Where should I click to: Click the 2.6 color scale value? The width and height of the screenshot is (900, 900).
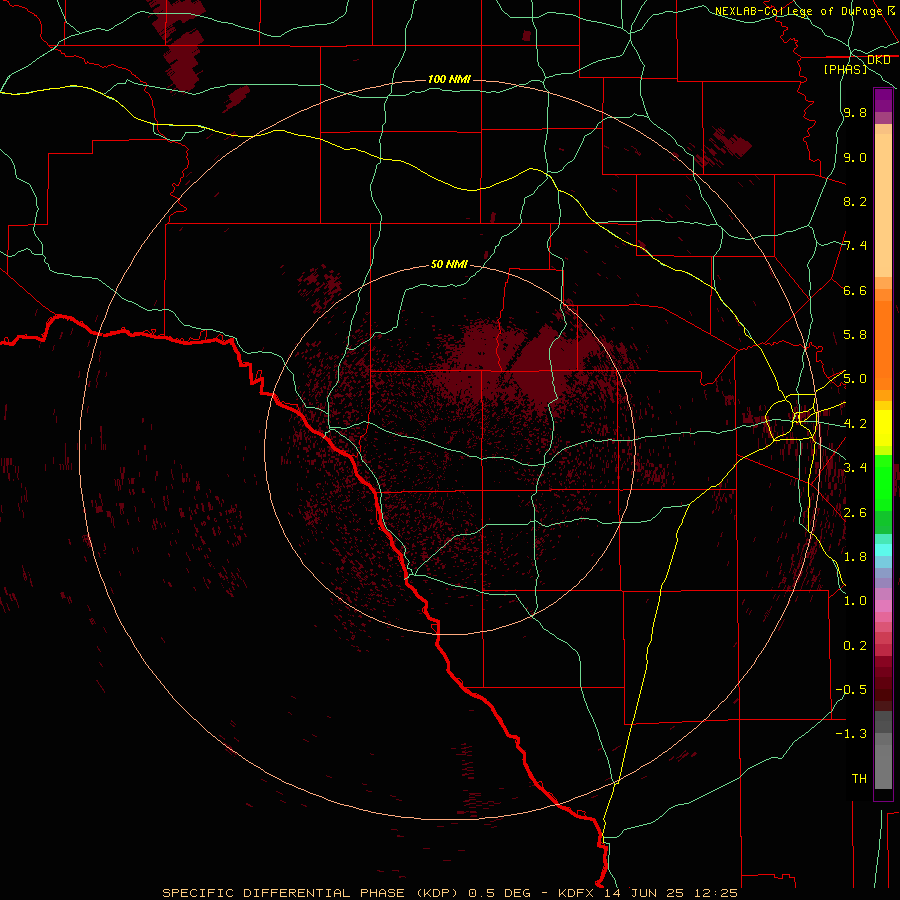coord(855,512)
